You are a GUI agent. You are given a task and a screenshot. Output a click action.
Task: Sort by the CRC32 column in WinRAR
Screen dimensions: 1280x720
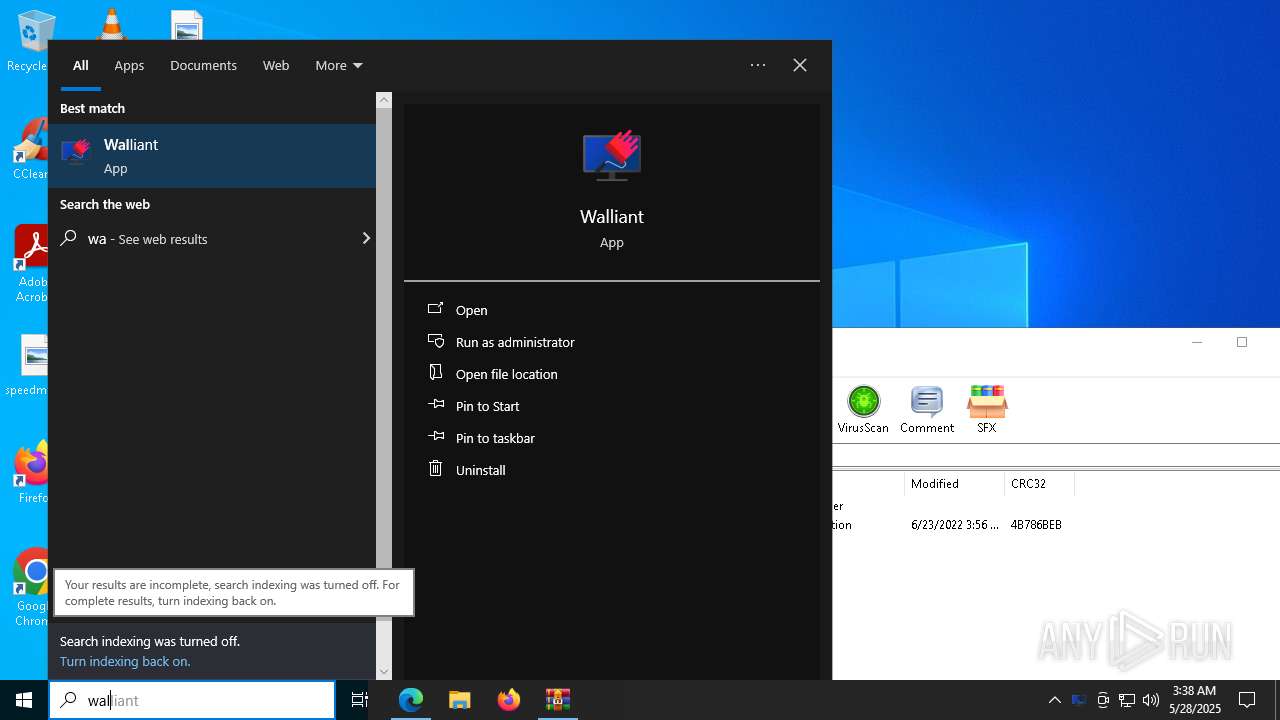(x=1039, y=483)
